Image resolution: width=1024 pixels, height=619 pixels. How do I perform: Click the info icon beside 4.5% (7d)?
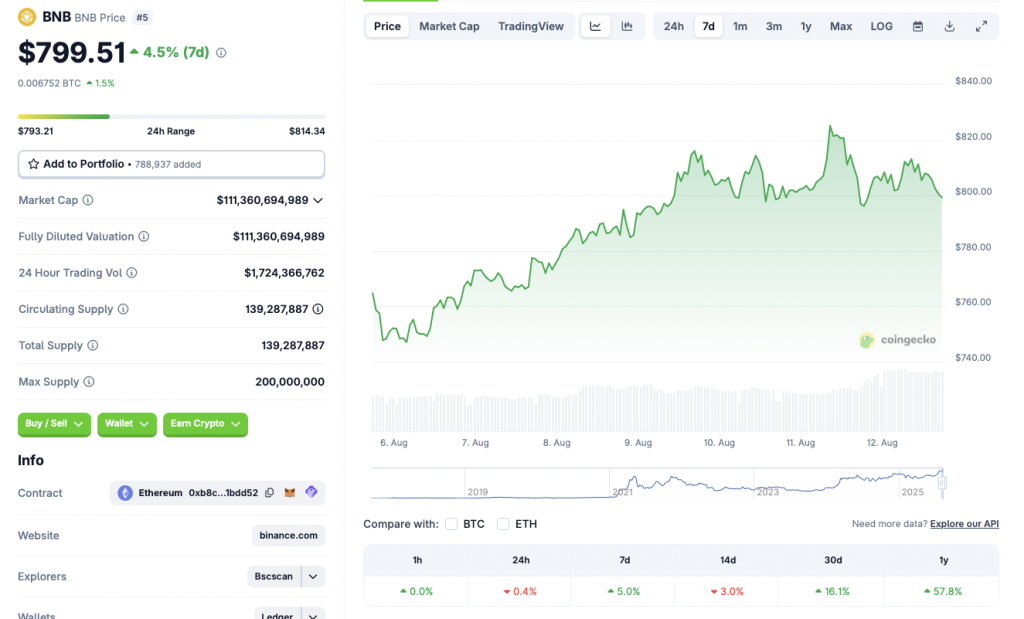point(221,53)
